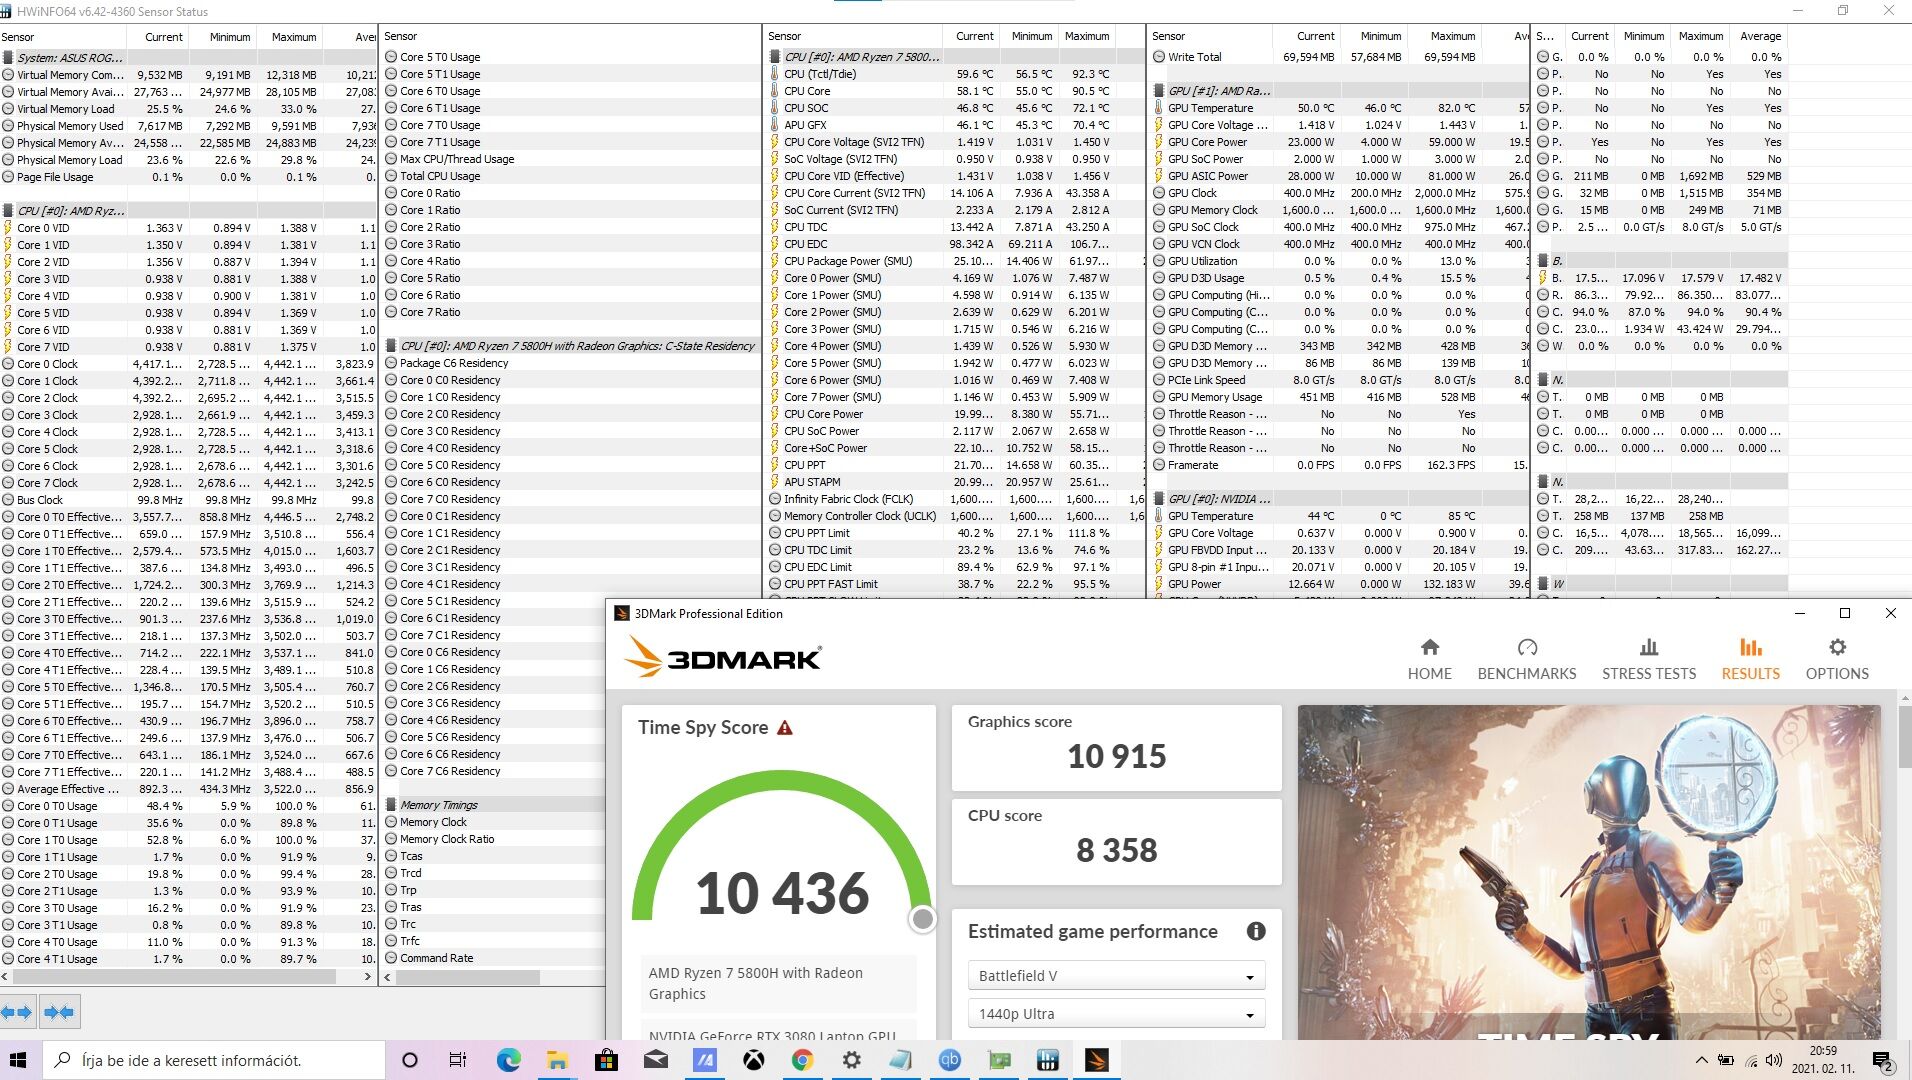The image size is (1912, 1080).
Task: Select the System: ASUS ROG sensor group header
Action: click(189, 58)
